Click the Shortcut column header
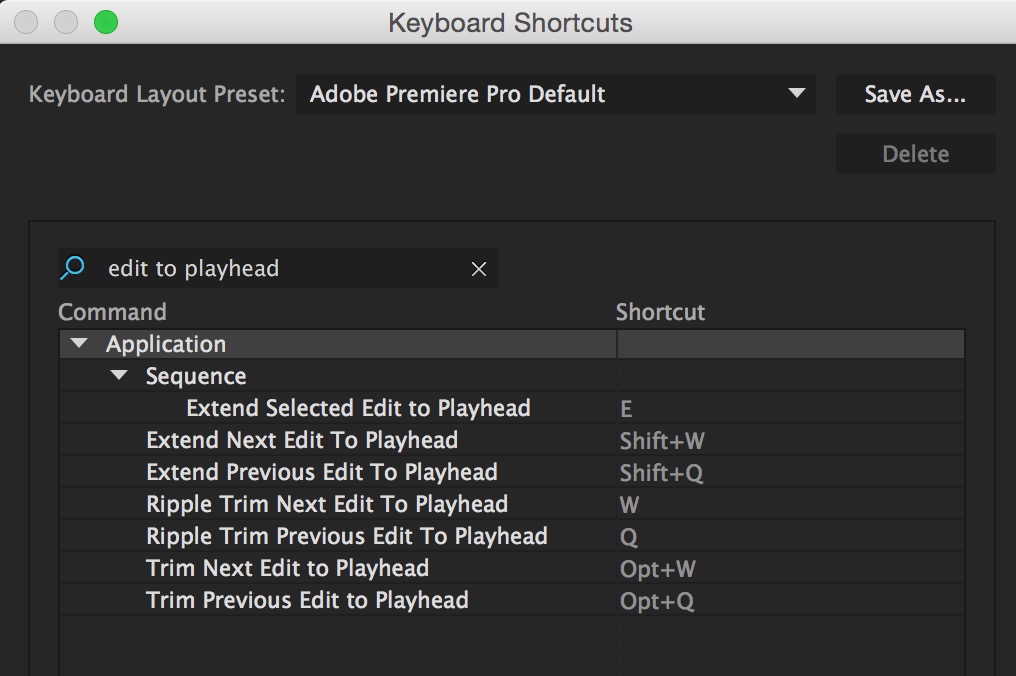 660,312
